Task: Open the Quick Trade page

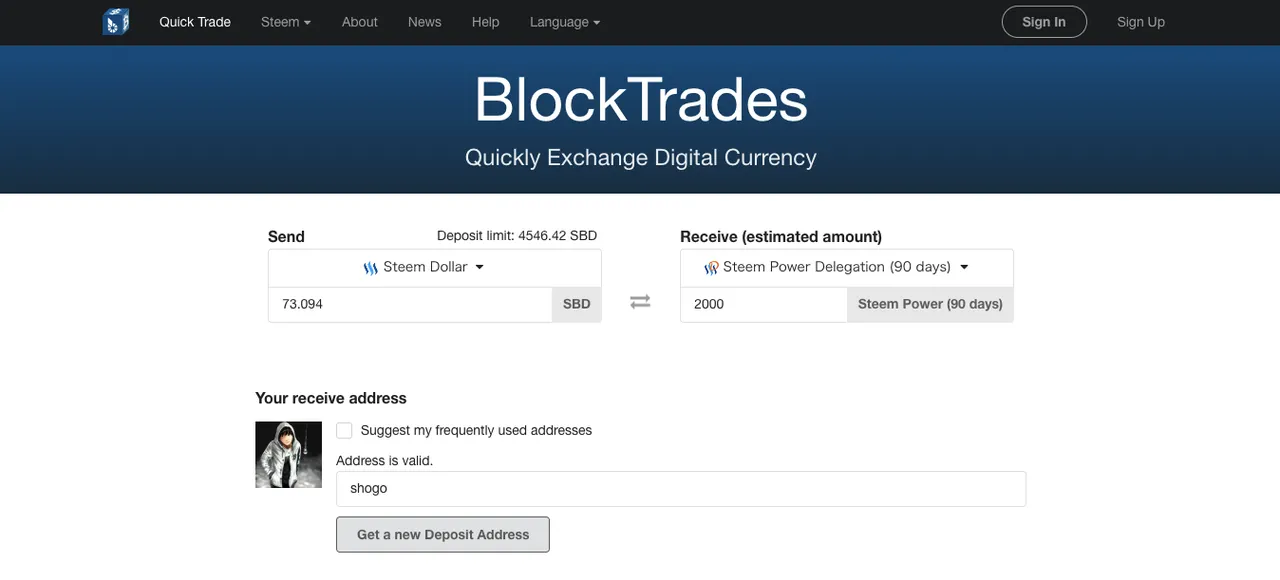Action: [195, 22]
